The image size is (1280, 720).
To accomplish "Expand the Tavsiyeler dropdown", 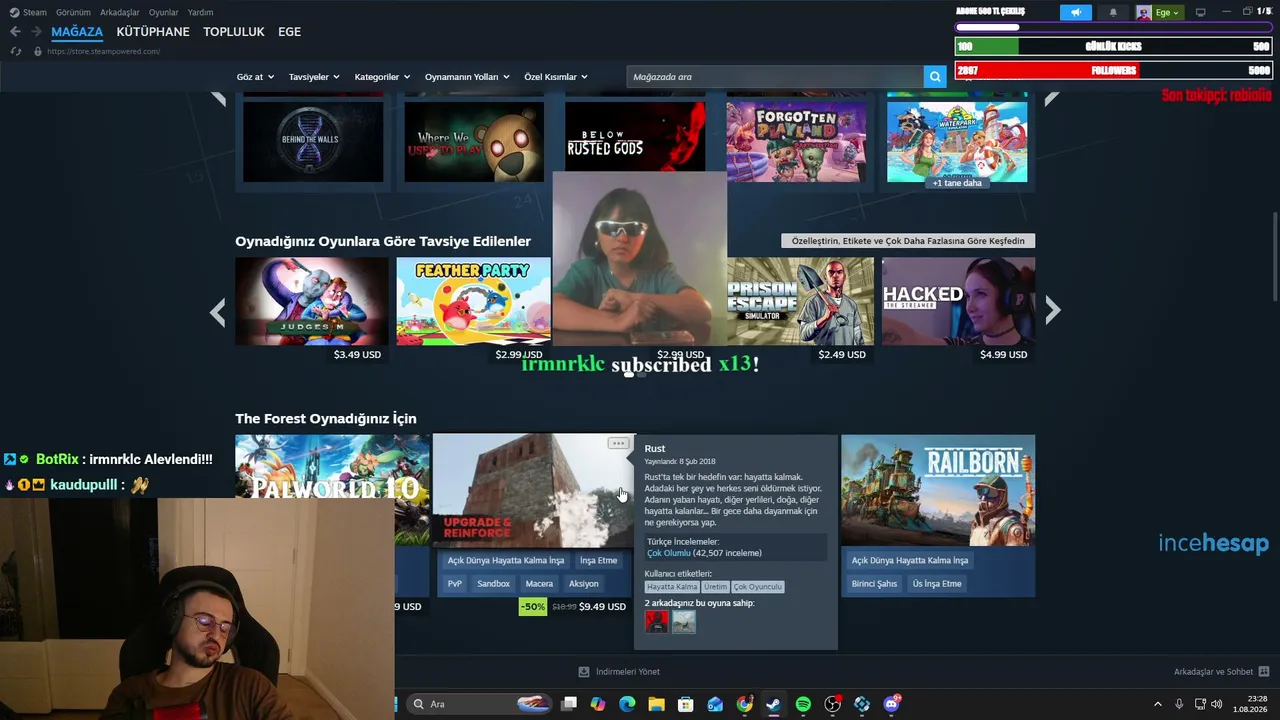I will point(314,77).
